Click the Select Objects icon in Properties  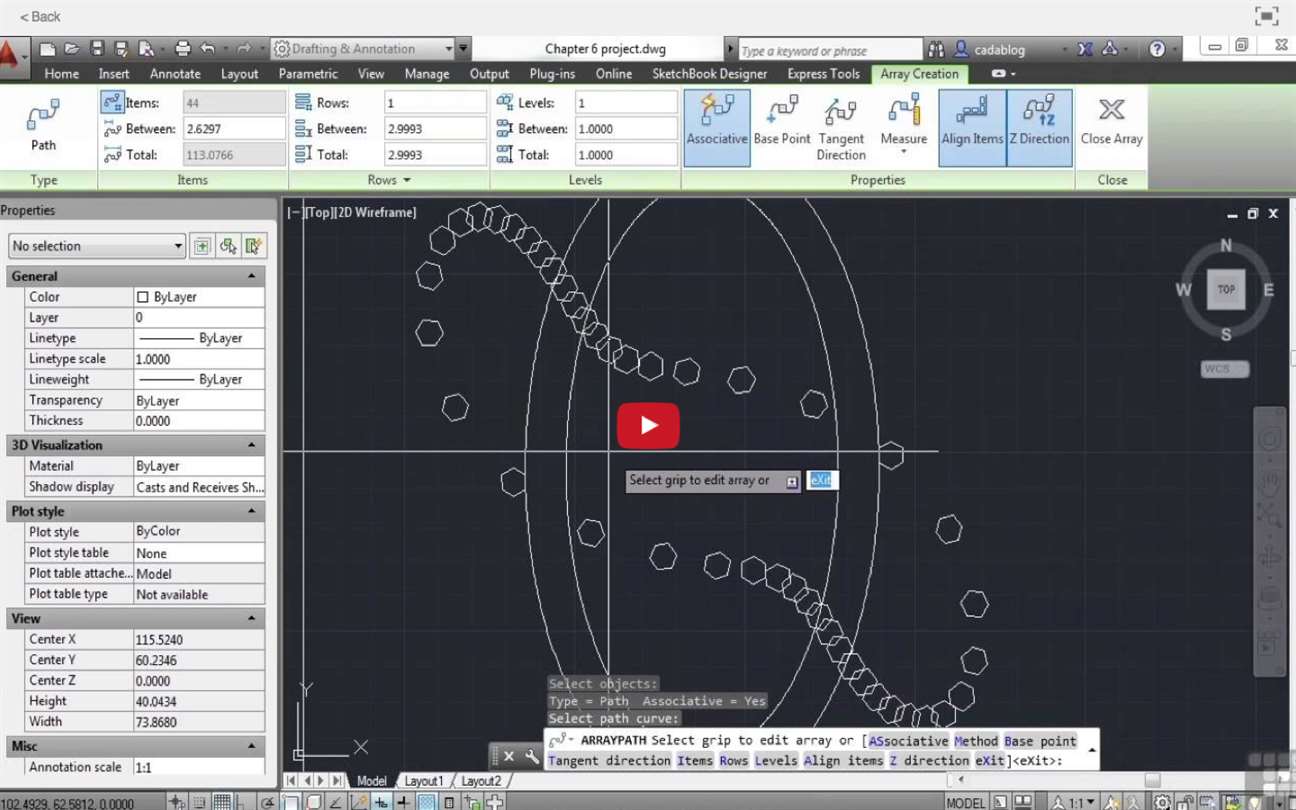pyautogui.click(x=228, y=246)
